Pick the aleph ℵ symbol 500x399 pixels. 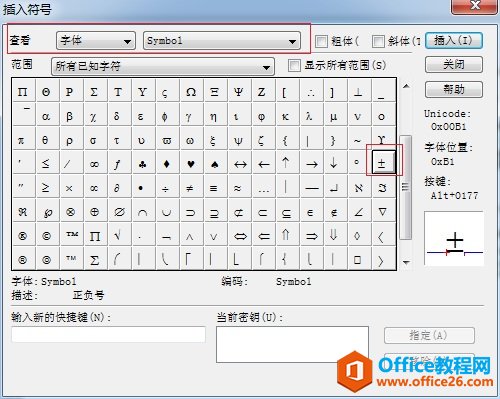click(359, 187)
